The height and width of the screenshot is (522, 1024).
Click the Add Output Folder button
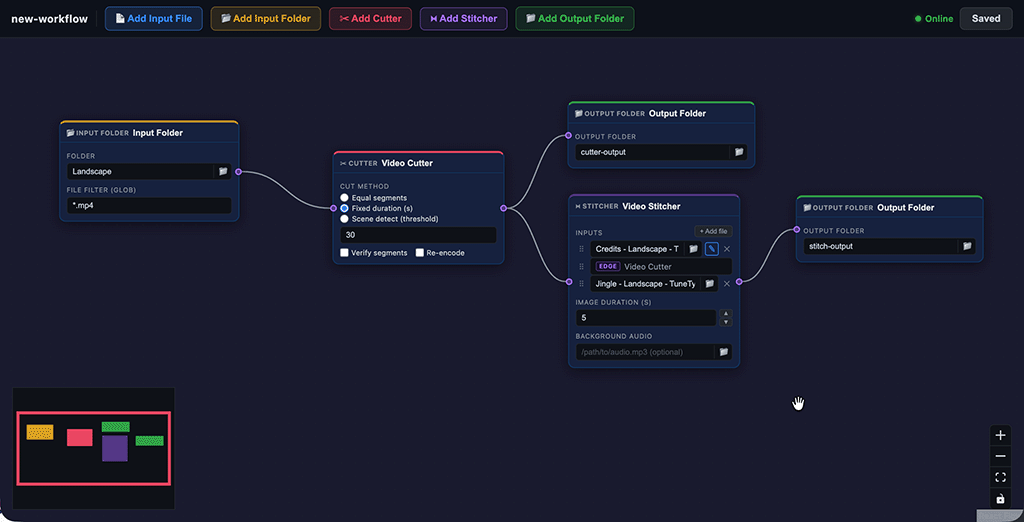[x=575, y=18]
